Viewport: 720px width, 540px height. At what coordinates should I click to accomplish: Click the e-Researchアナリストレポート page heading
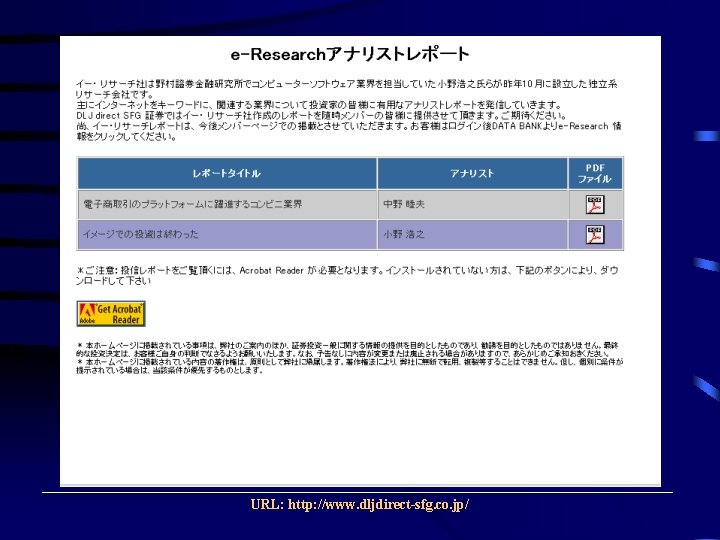(350, 55)
